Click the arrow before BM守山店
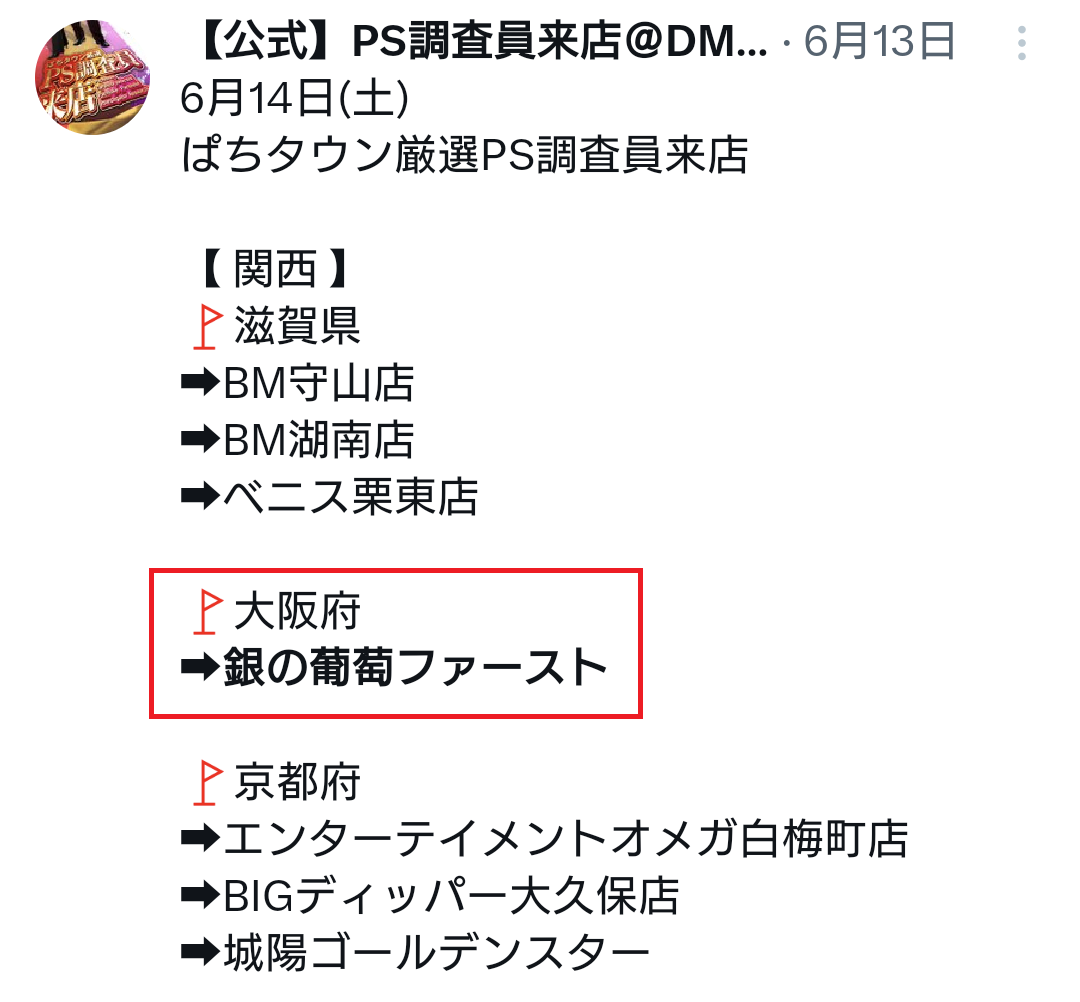The height and width of the screenshot is (1002, 1080). point(200,382)
